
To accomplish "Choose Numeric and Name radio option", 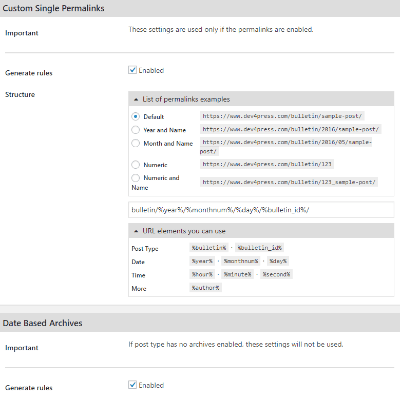I will click(x=135, y=178).
